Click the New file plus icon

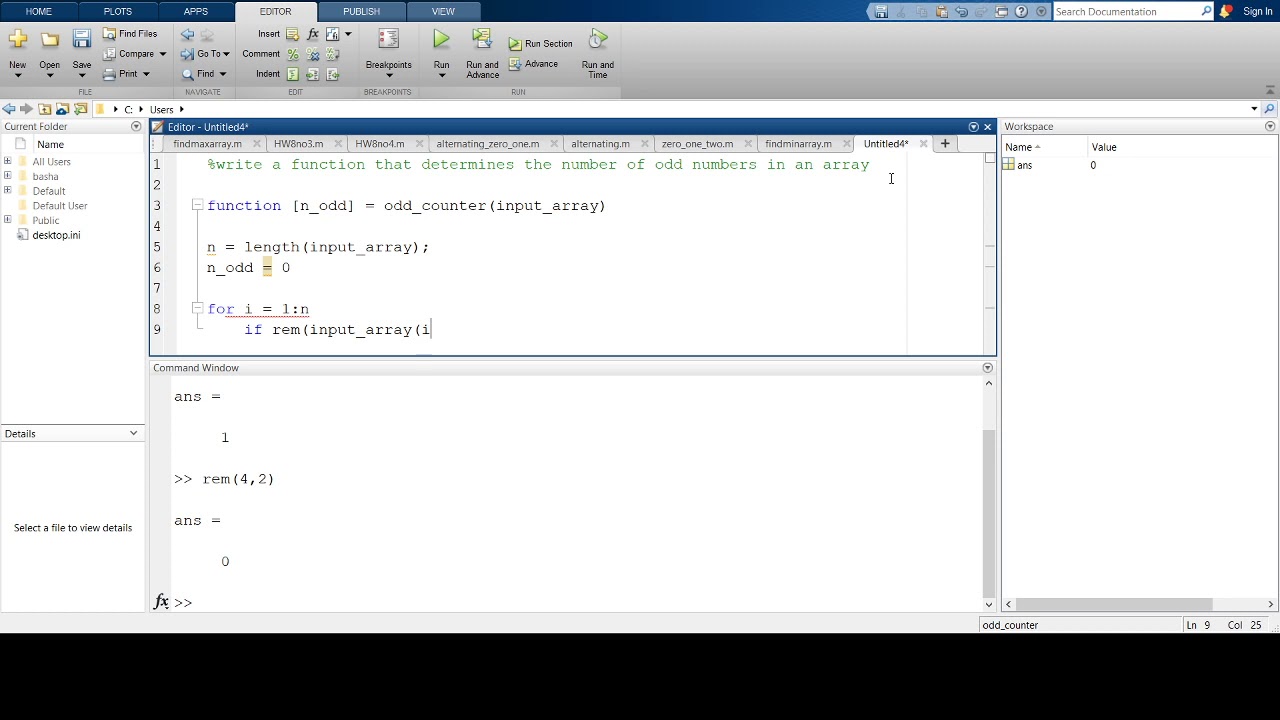(17, 40)
